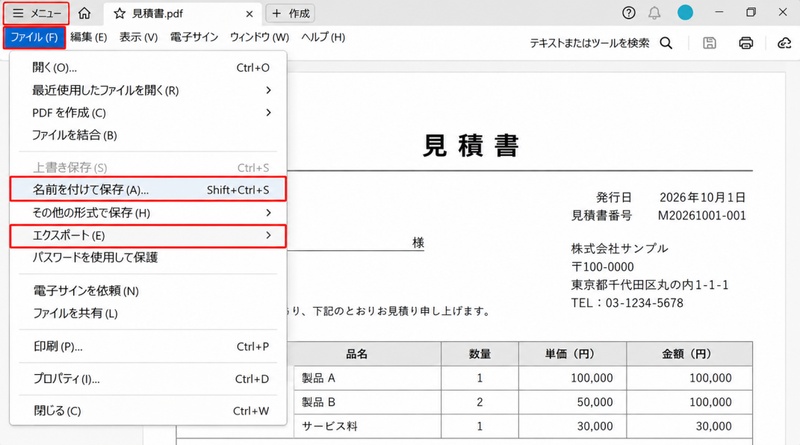Image resolution: width=800 pixels, height=445 pixels.
Task: Open the 電子サイン menu
Action: click(194, 37)
